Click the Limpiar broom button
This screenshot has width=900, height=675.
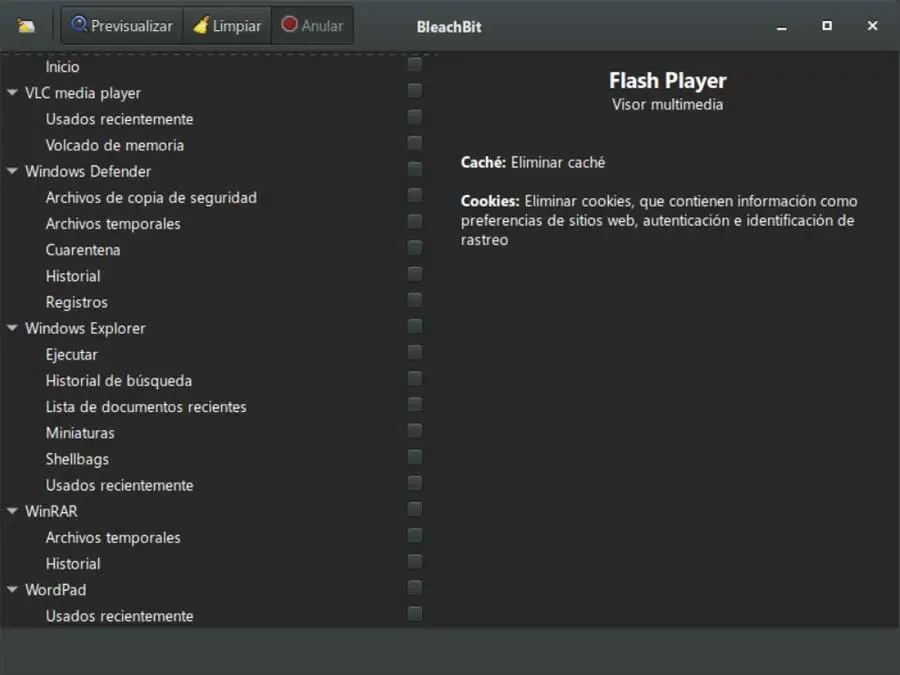point(227,26)
